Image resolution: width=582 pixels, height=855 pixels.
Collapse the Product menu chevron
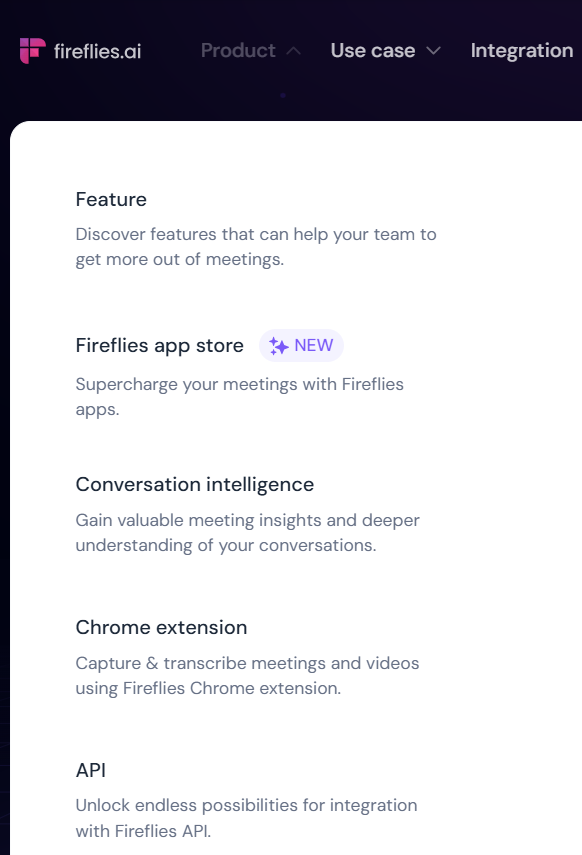[x=293, y=51]
